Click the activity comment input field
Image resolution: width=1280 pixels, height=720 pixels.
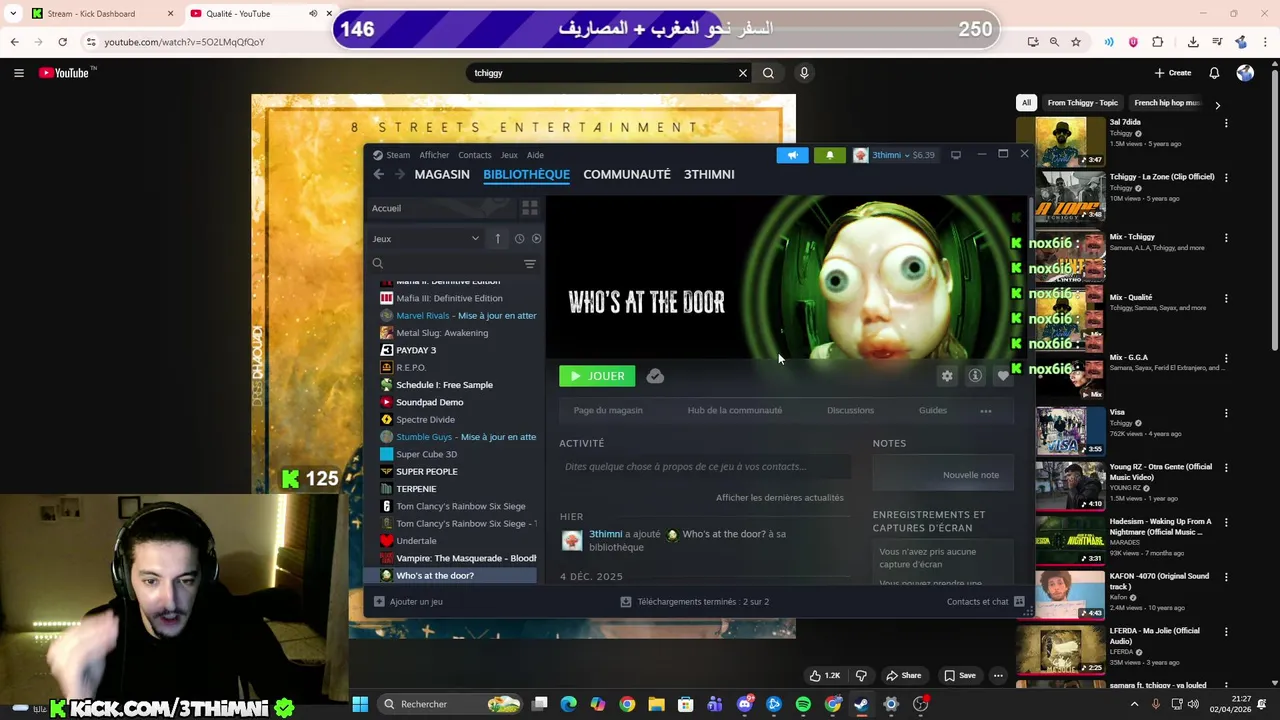(x=704, y=467)
